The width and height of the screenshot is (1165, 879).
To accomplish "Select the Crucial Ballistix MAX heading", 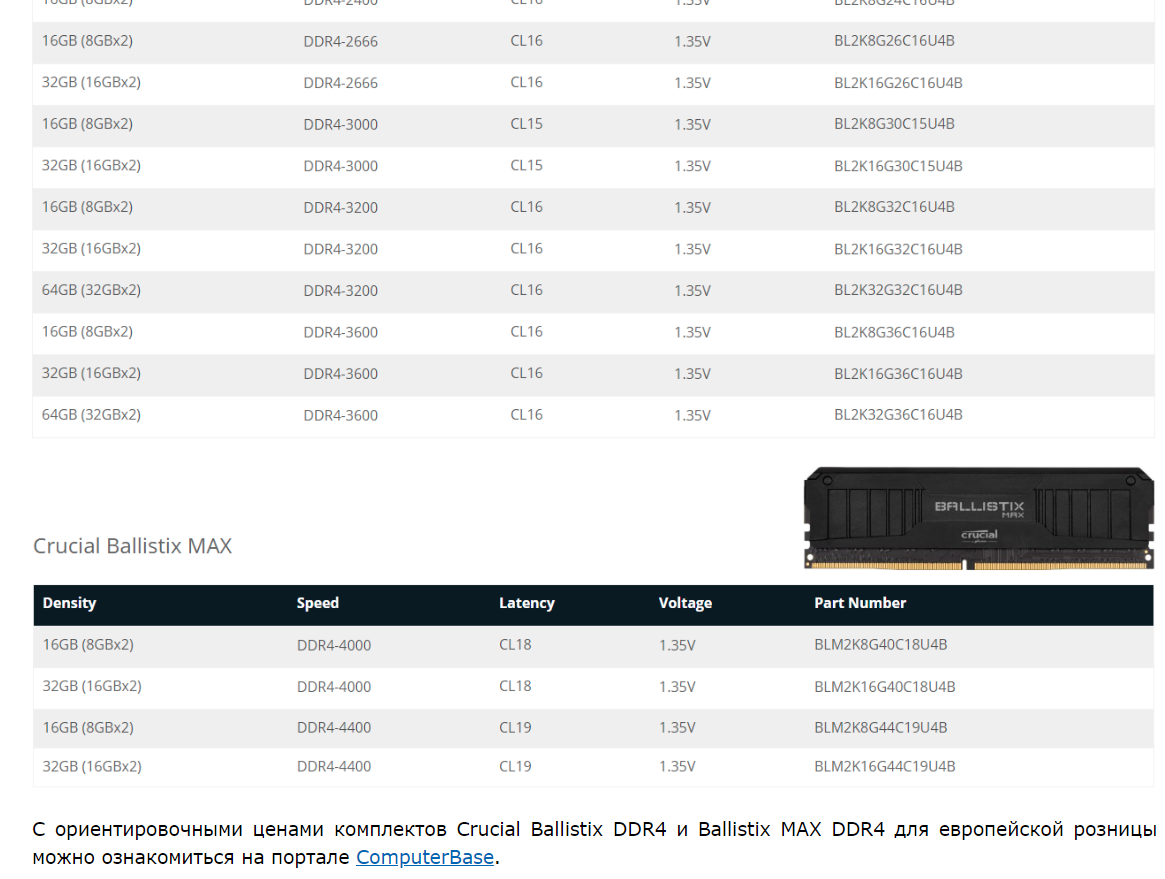I will point(132,546).
